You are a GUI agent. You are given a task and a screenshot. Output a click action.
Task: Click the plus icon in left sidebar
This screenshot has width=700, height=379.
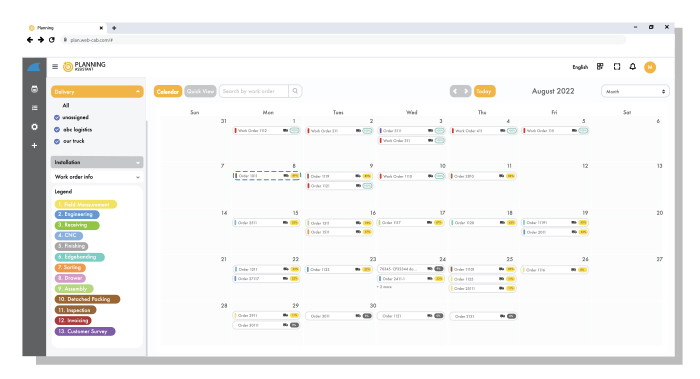[34, 146]
